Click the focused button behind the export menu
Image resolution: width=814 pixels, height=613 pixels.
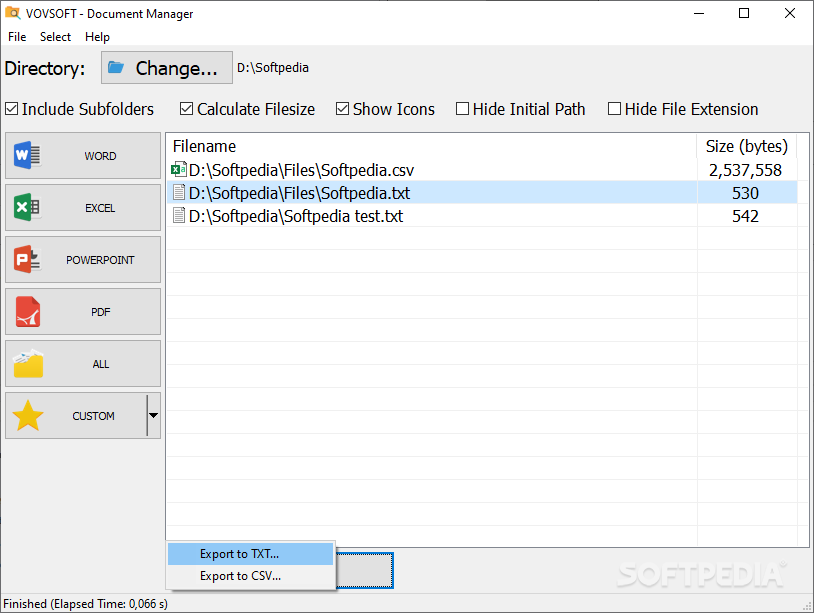point(364,570)
